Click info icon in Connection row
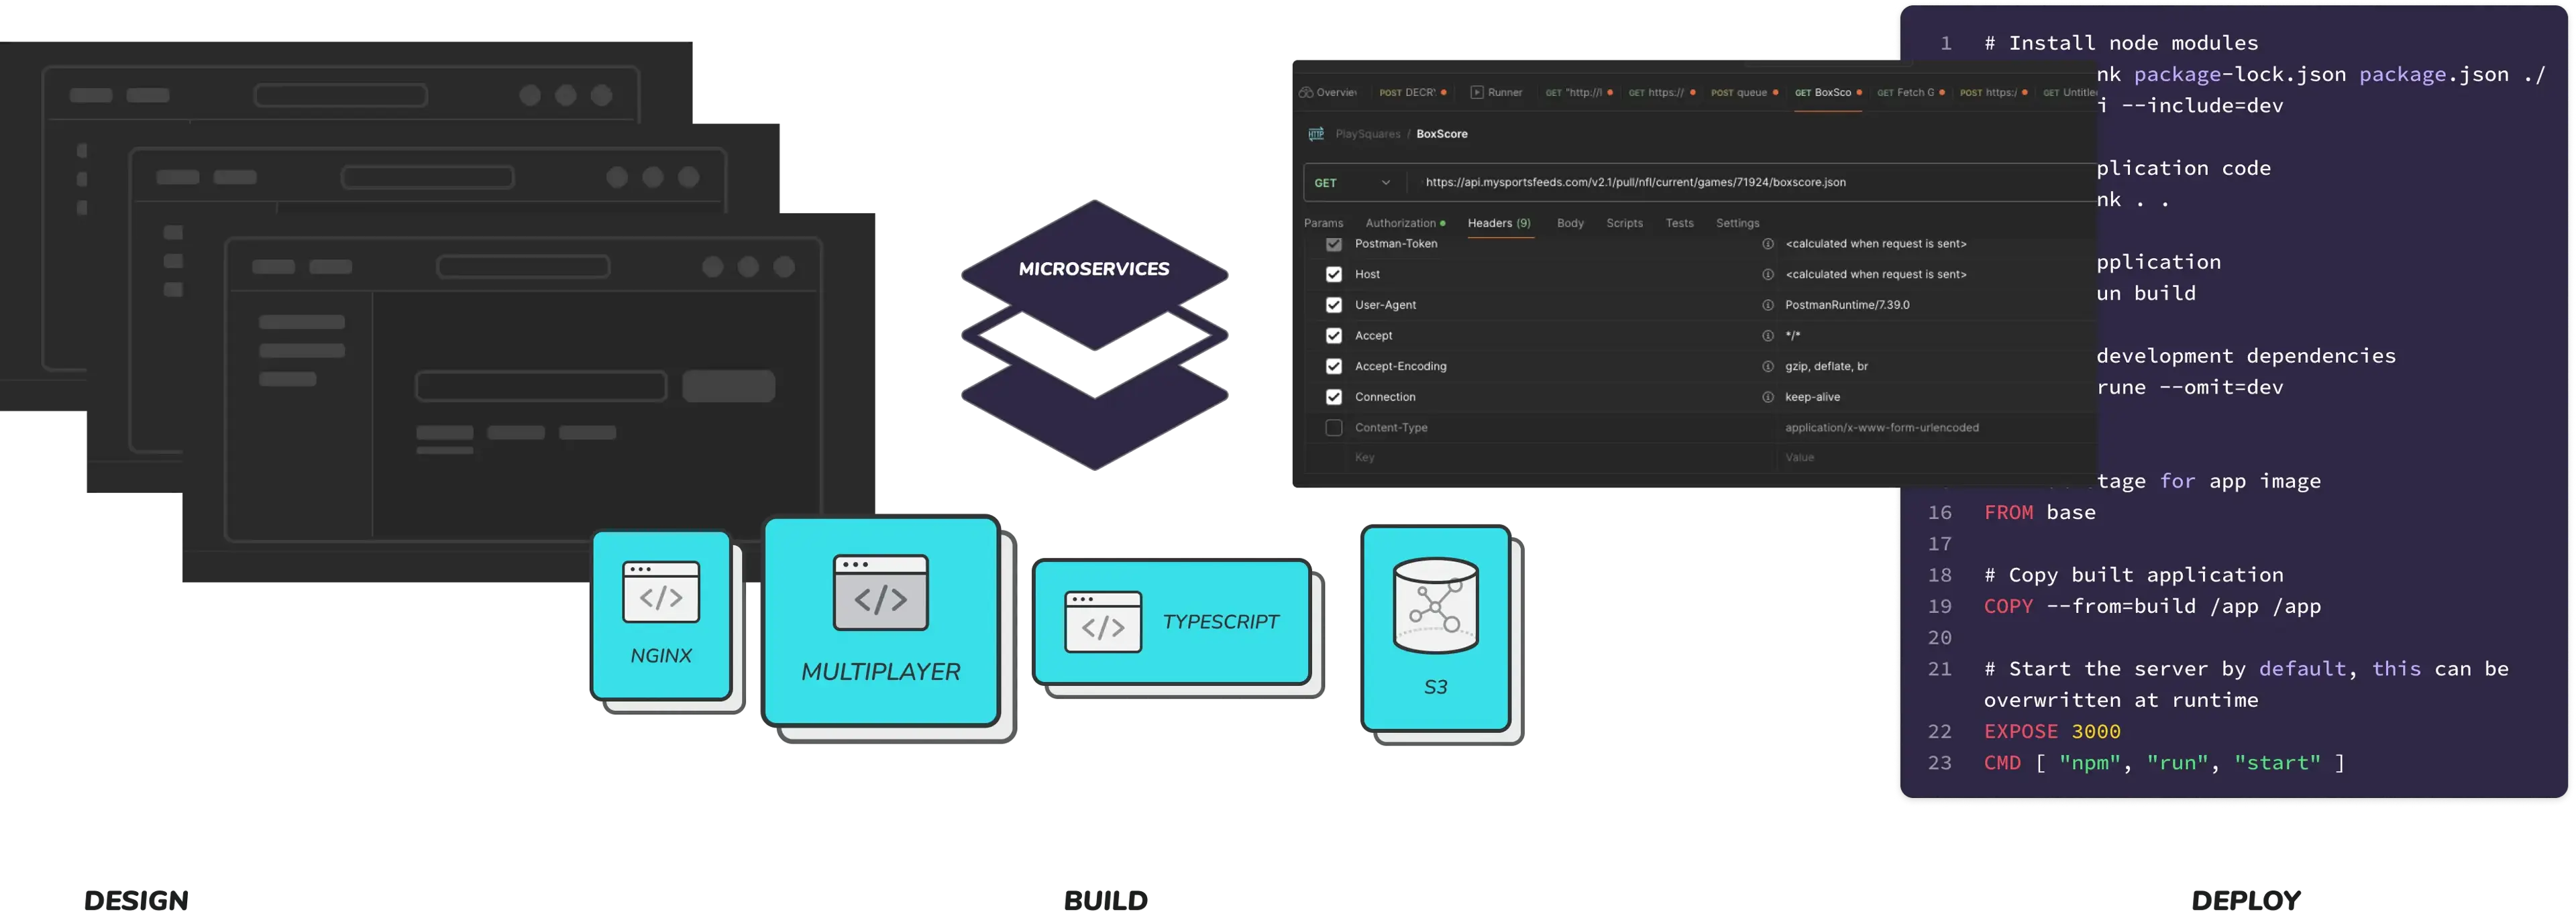The image size is (2576, 920). [x=1768, y=397]
